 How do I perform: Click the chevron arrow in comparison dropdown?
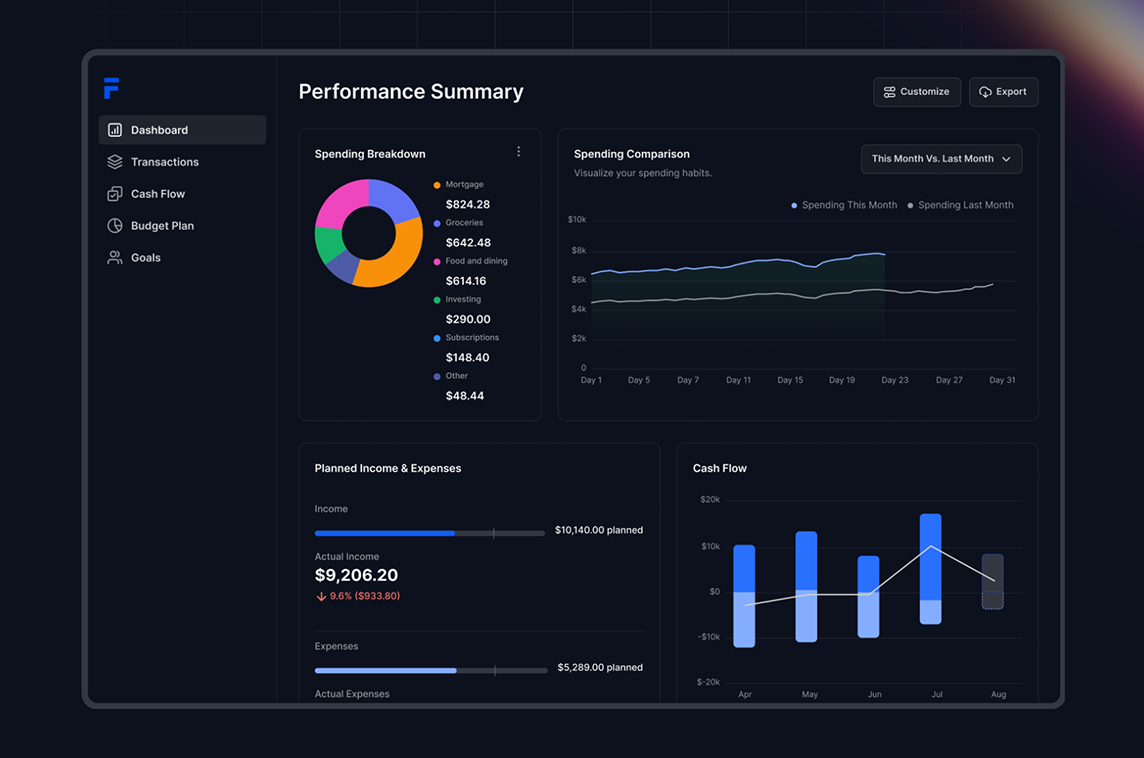pyautogui.click(x=1006, y=159)
